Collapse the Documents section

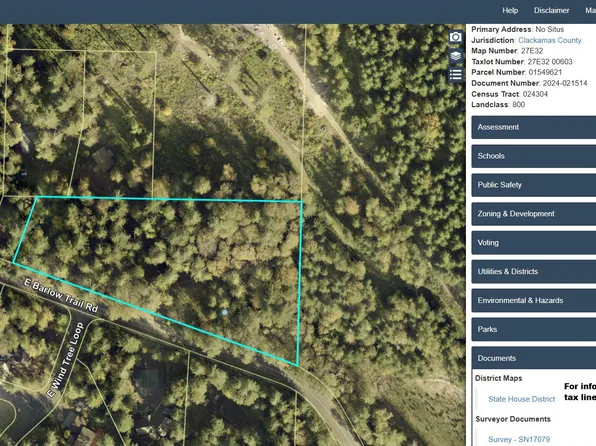tap(534, 358)
